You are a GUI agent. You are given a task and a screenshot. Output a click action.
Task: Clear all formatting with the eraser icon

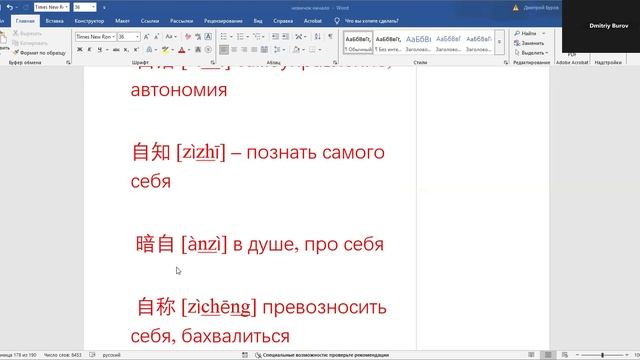pyautogui.click(x=187, y=37)
